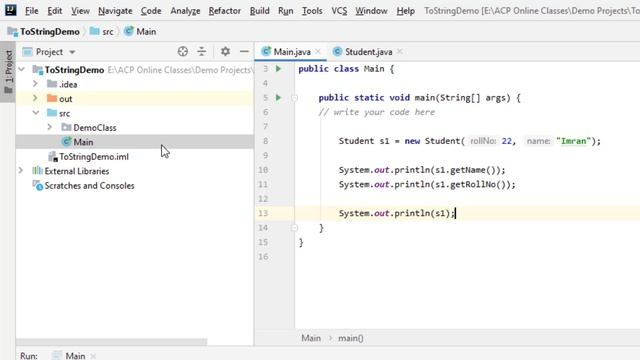Open the Analyze menu
This screenshot has height=360, width=640.
(185, 11)
